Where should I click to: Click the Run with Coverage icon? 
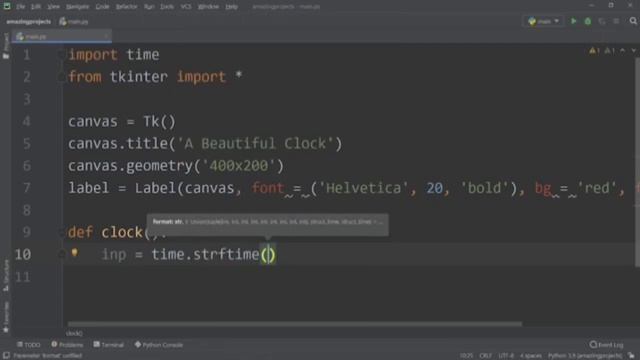[602, 21]
